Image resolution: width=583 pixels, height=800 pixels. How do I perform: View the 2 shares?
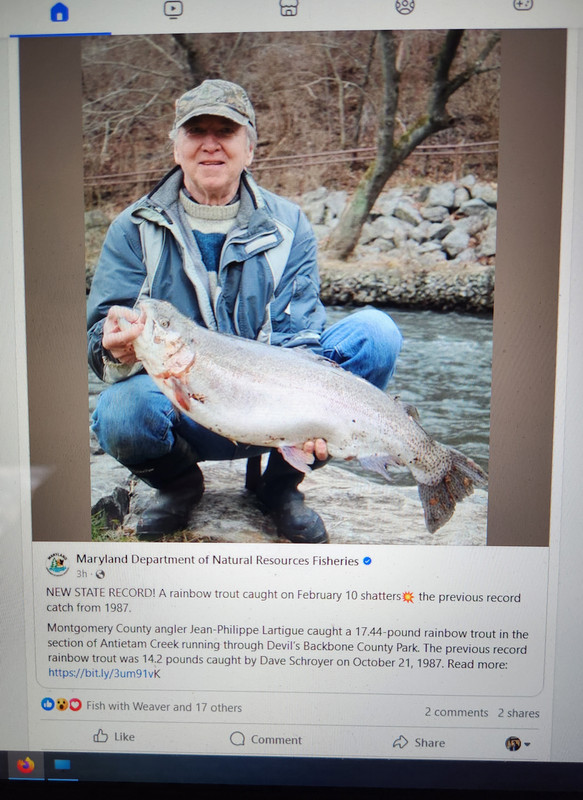518,713
